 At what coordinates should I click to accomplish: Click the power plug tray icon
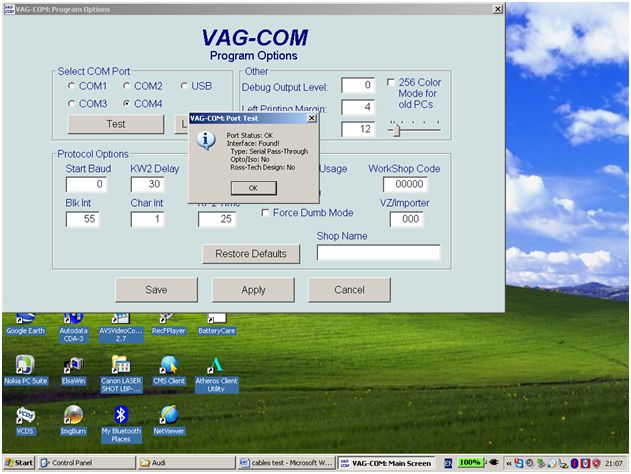click(x=493, y=463)
